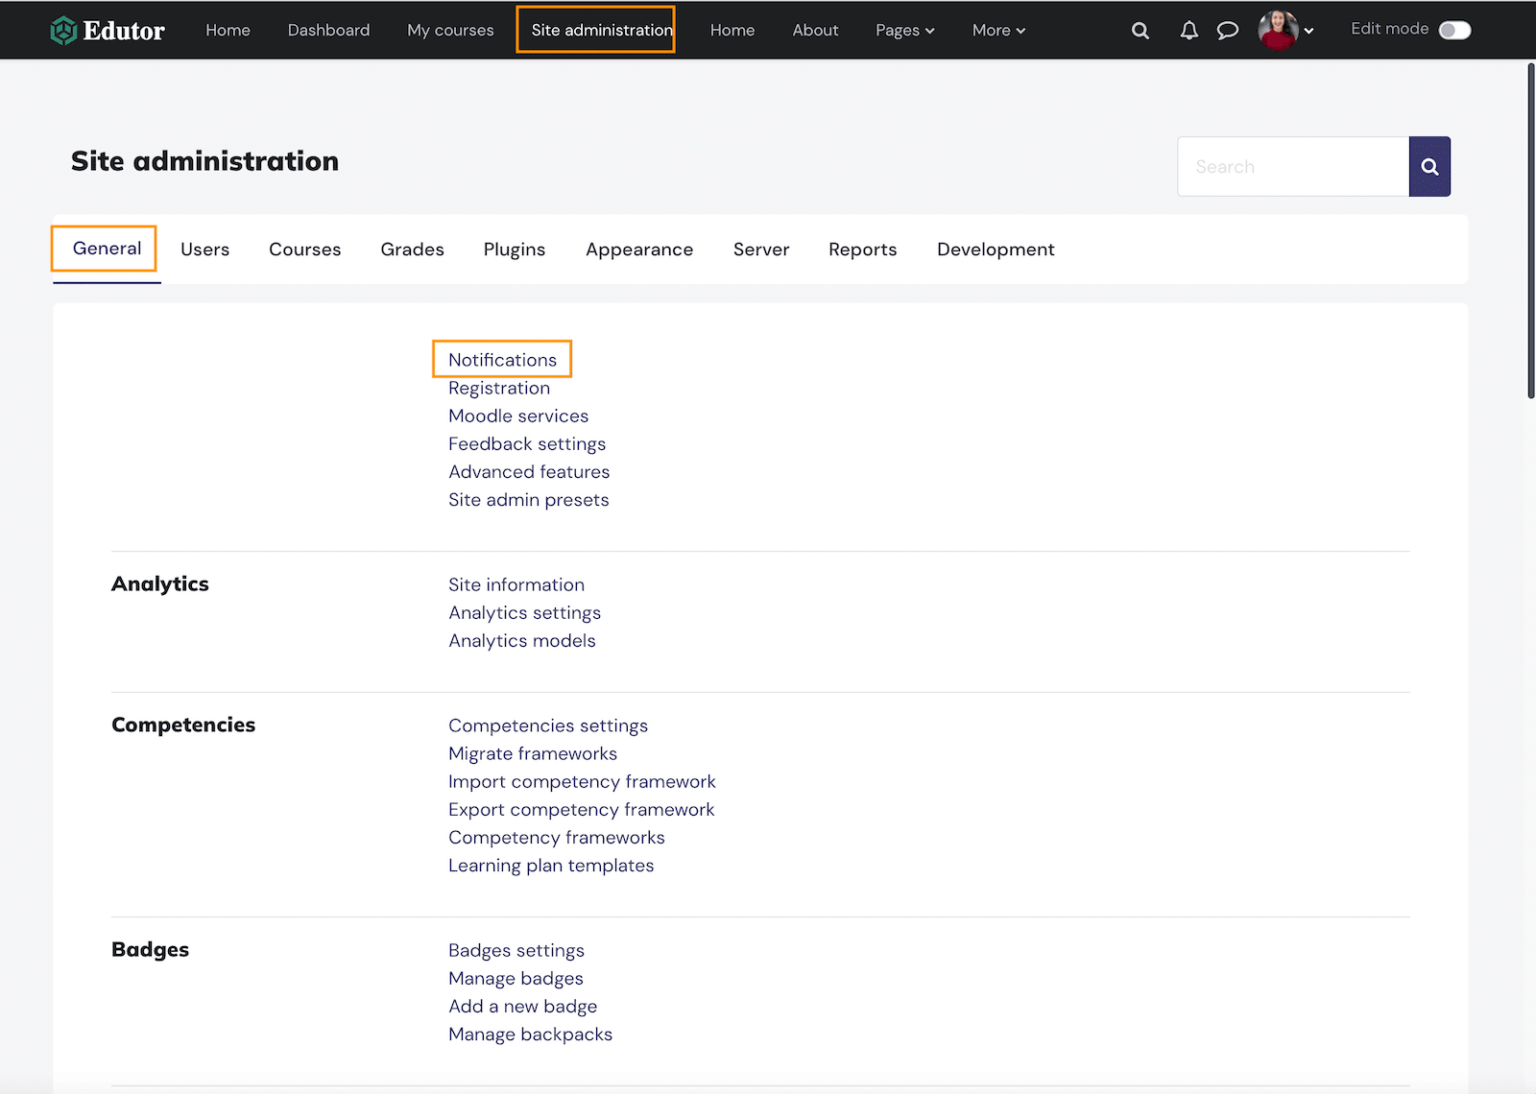Expand the Pages dropdown menu
1536x1094 pixels.
pos(903,30)
